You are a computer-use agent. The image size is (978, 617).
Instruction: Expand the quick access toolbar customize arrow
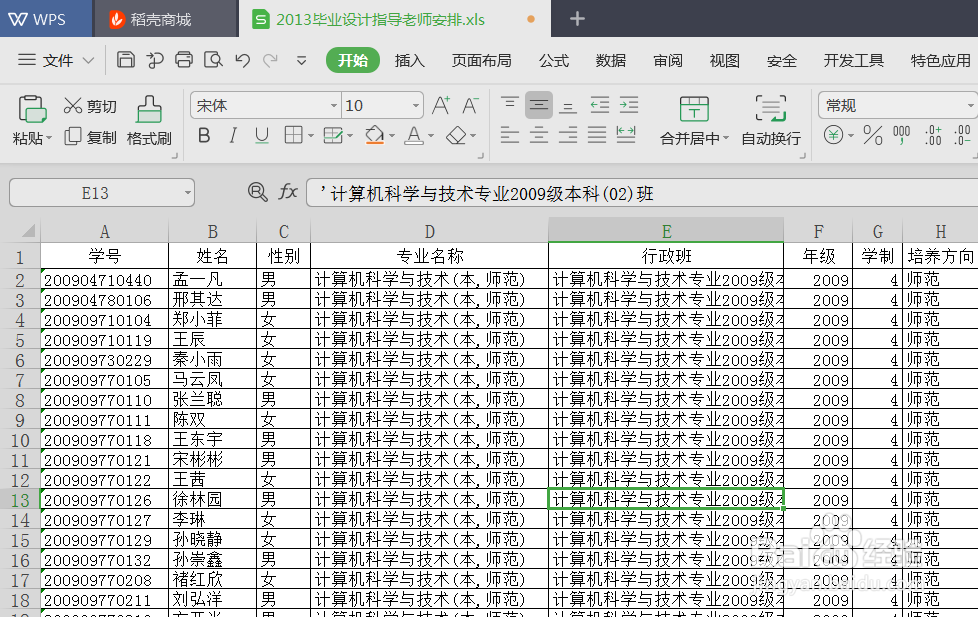pos(301,61)
